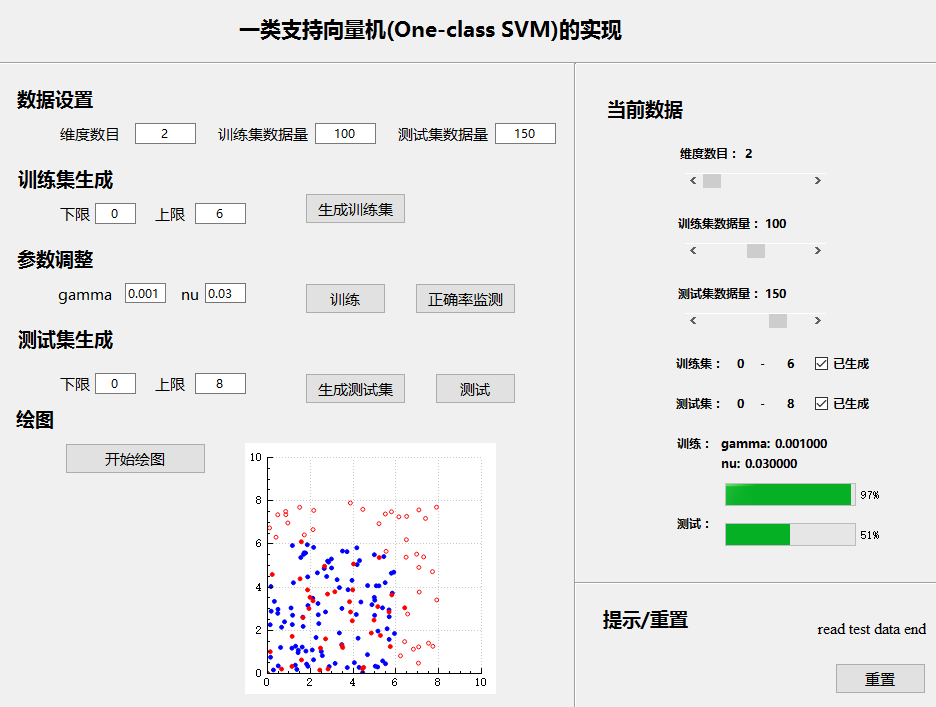Viewport: 936px width, 707px height.
Task: Click the 测试集 上限 input field
Action: coord(220,384)
